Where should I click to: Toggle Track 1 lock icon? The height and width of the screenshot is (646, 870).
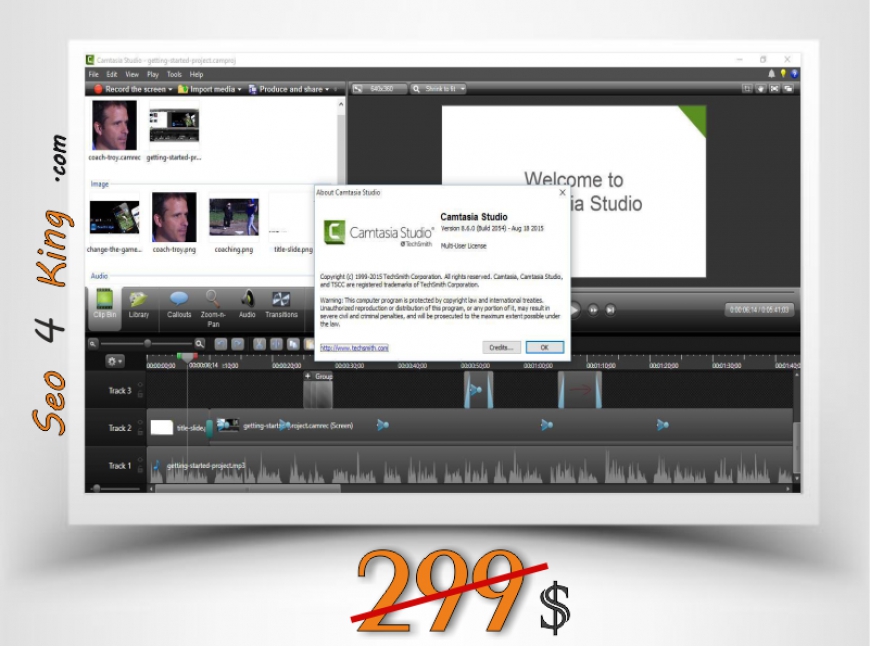click(x=140, y=470)
